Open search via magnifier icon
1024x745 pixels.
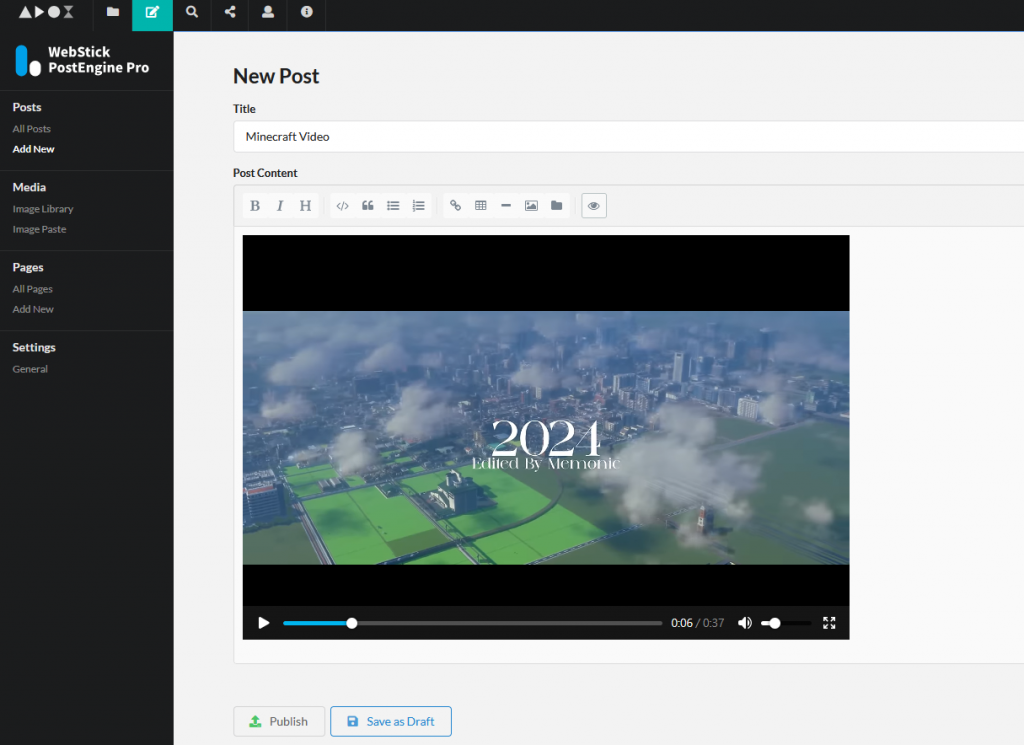pyautogui.click(x=191, y=12)
